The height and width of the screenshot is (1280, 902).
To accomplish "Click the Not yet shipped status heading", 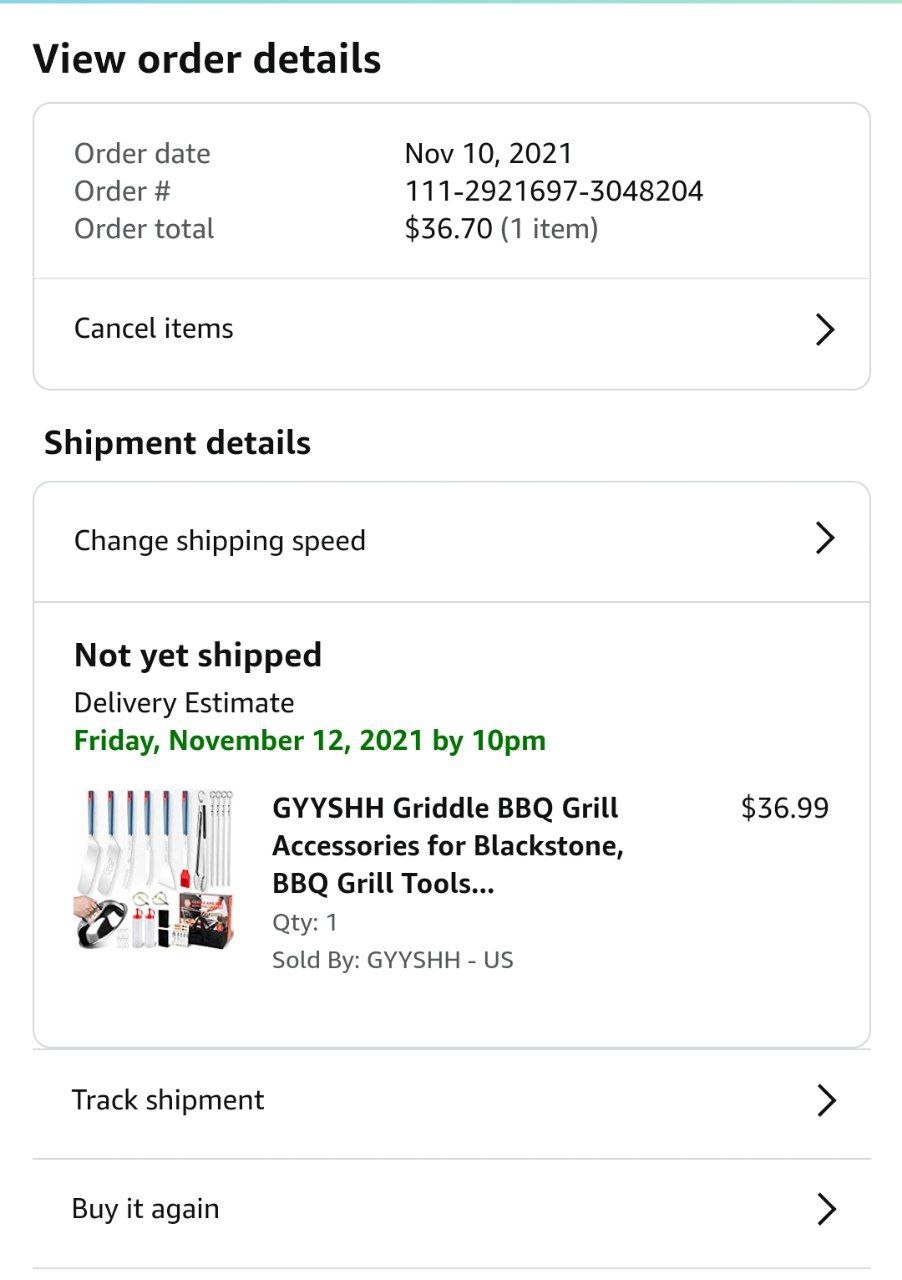I will 198,656.
